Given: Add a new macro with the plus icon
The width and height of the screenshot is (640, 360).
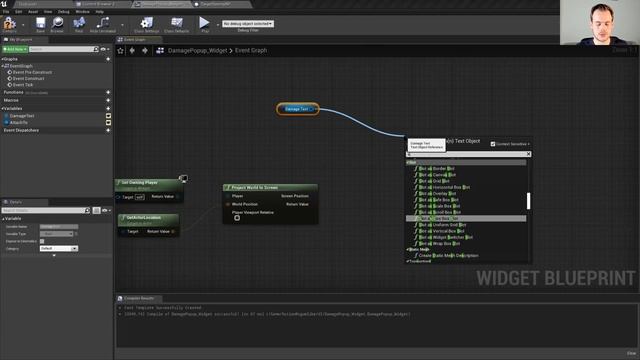Looking at the screenshot, I should pos(108,100).
